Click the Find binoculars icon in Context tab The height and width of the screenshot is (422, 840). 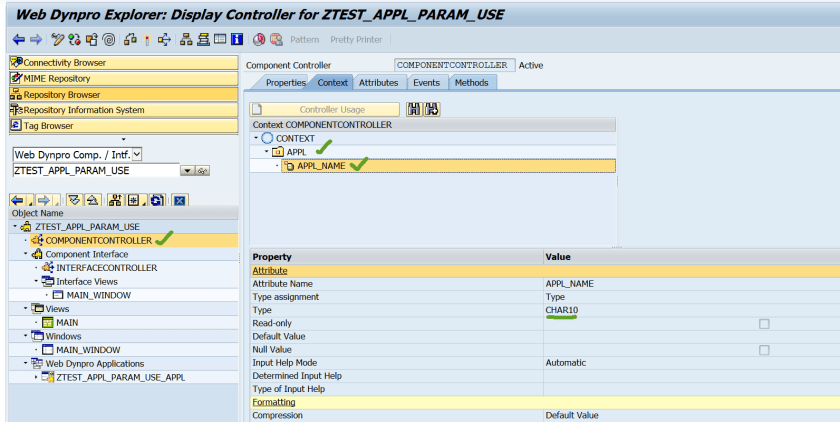tap(414, 109)
